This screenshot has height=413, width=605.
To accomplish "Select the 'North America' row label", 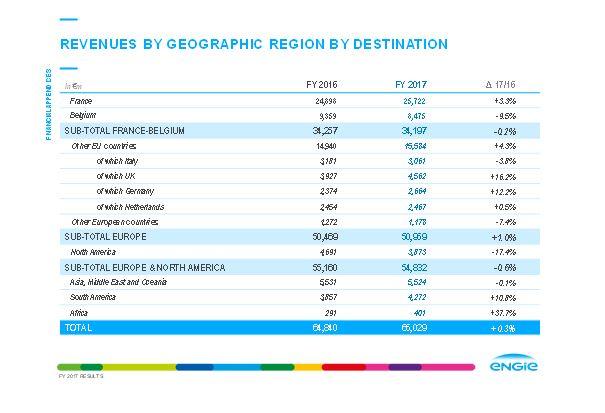I will (93, 252).
